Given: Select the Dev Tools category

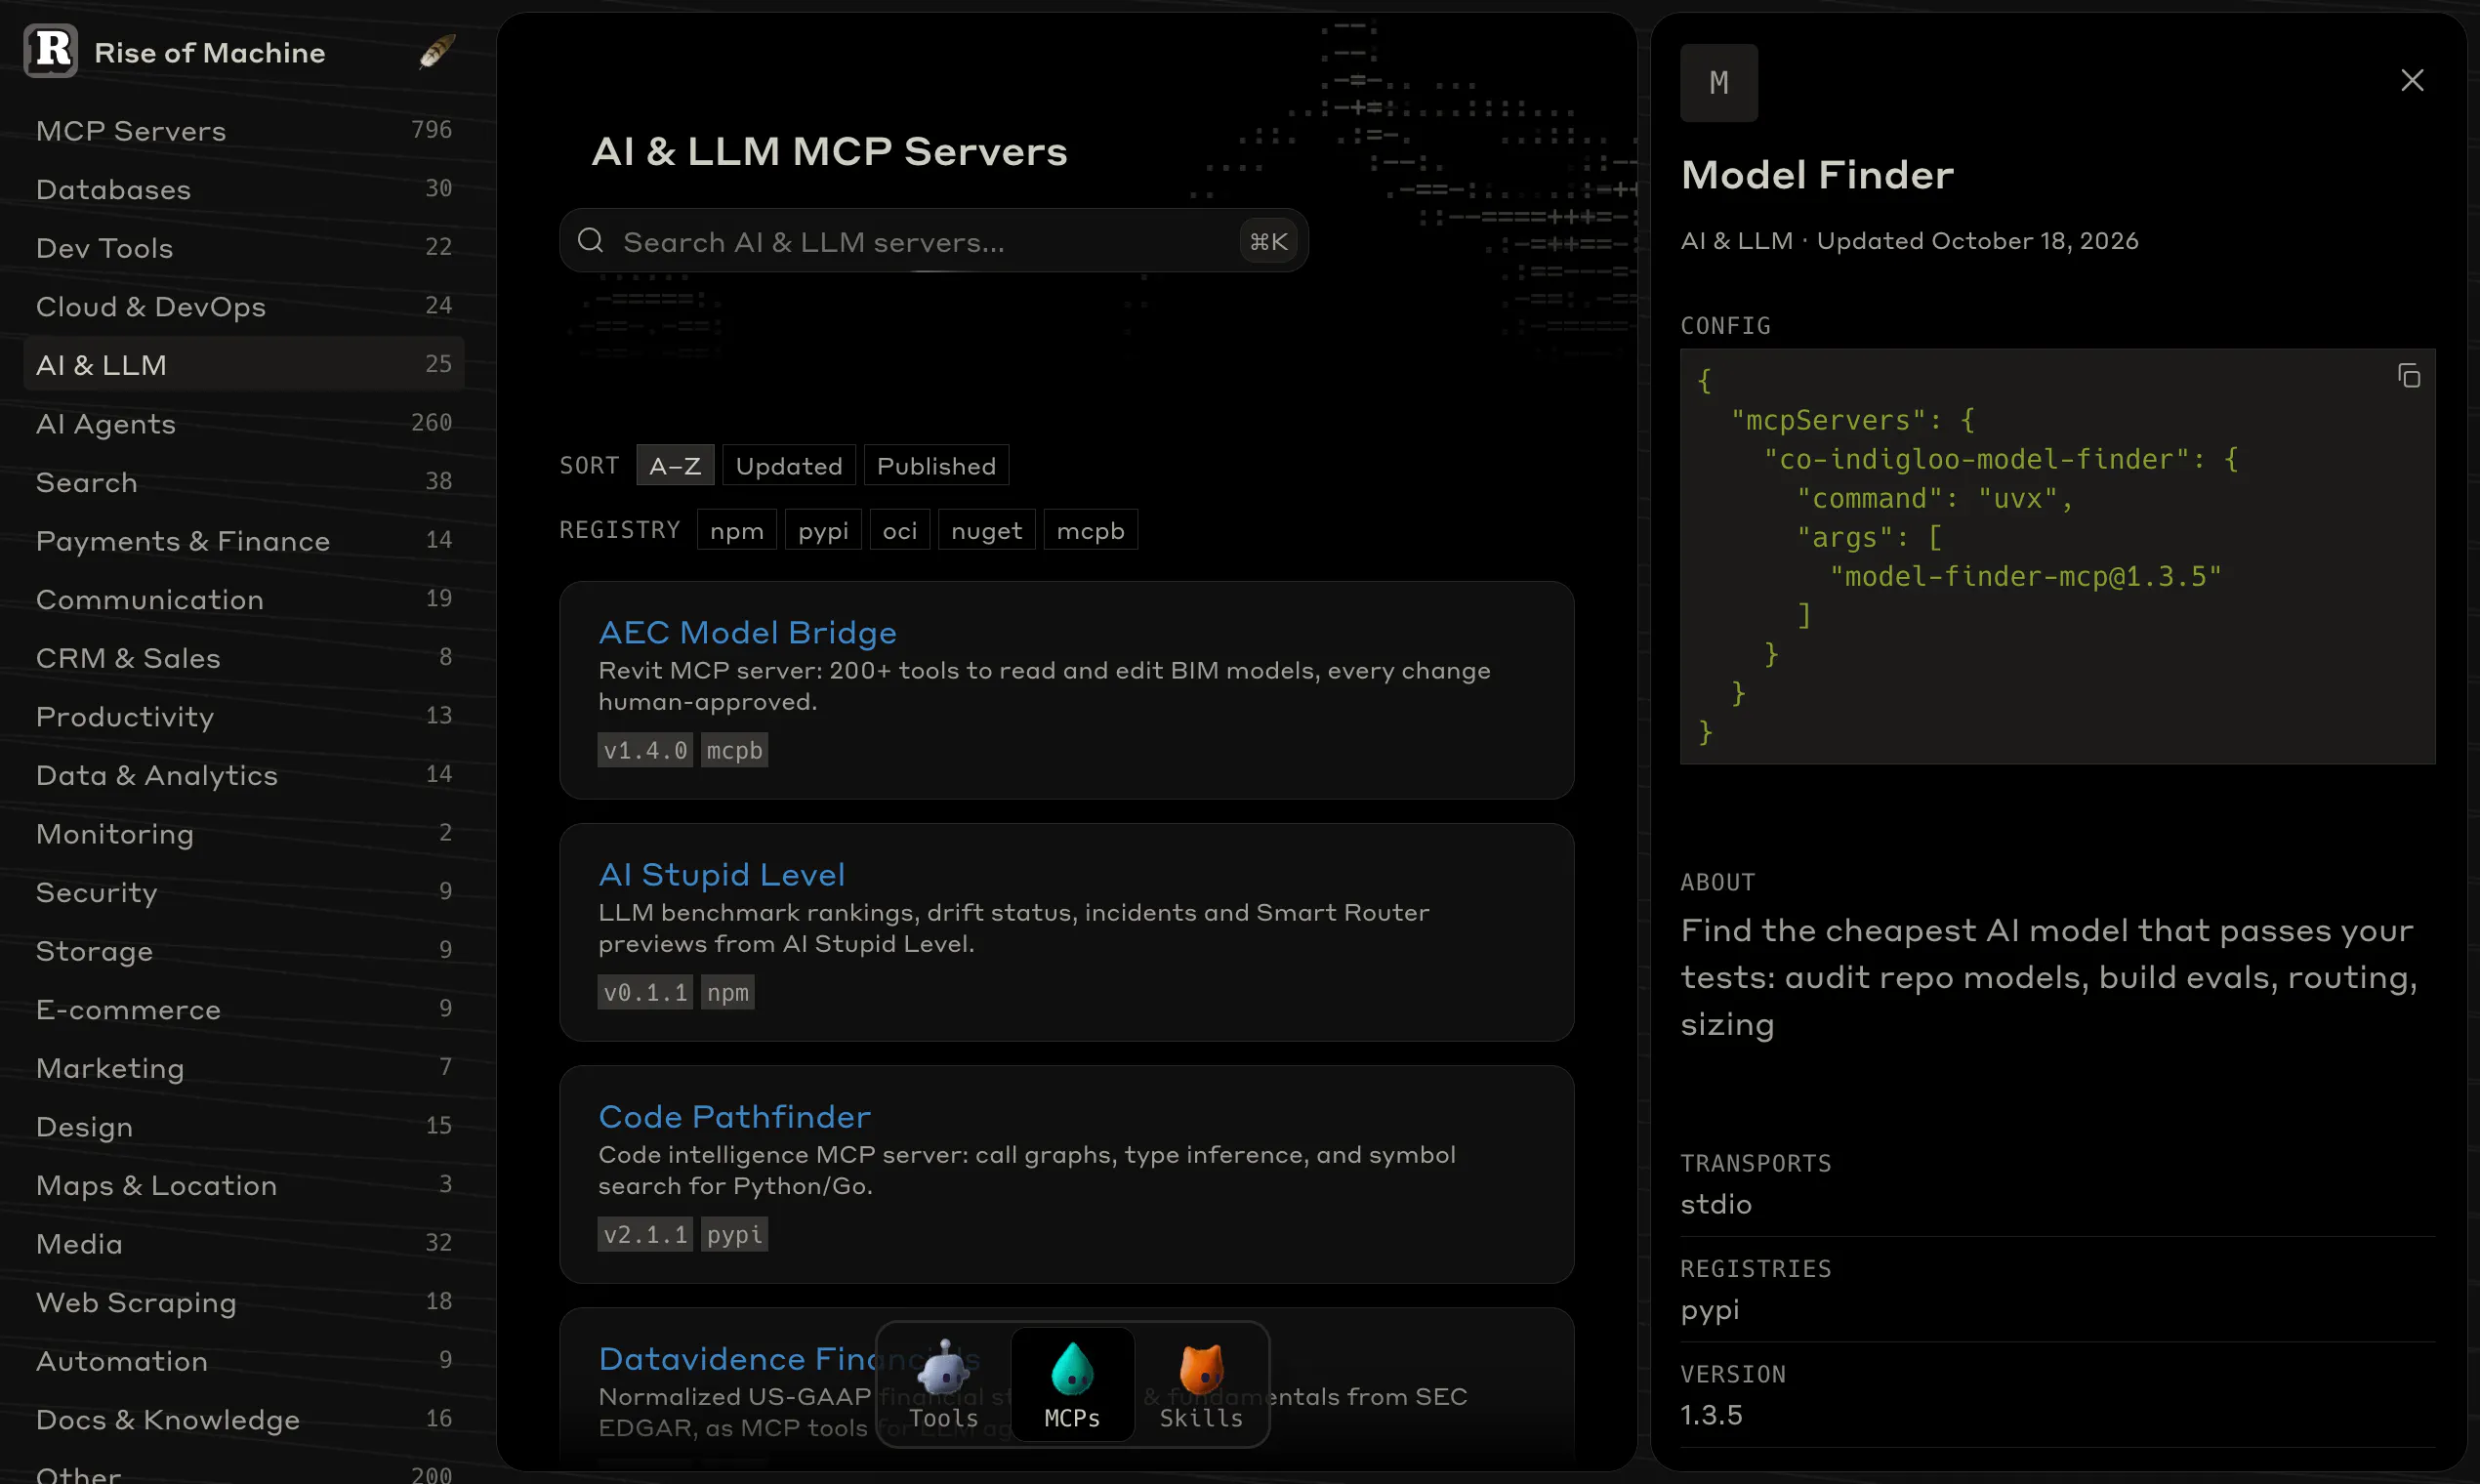Looking at the screenshot, I should [243, 247].
